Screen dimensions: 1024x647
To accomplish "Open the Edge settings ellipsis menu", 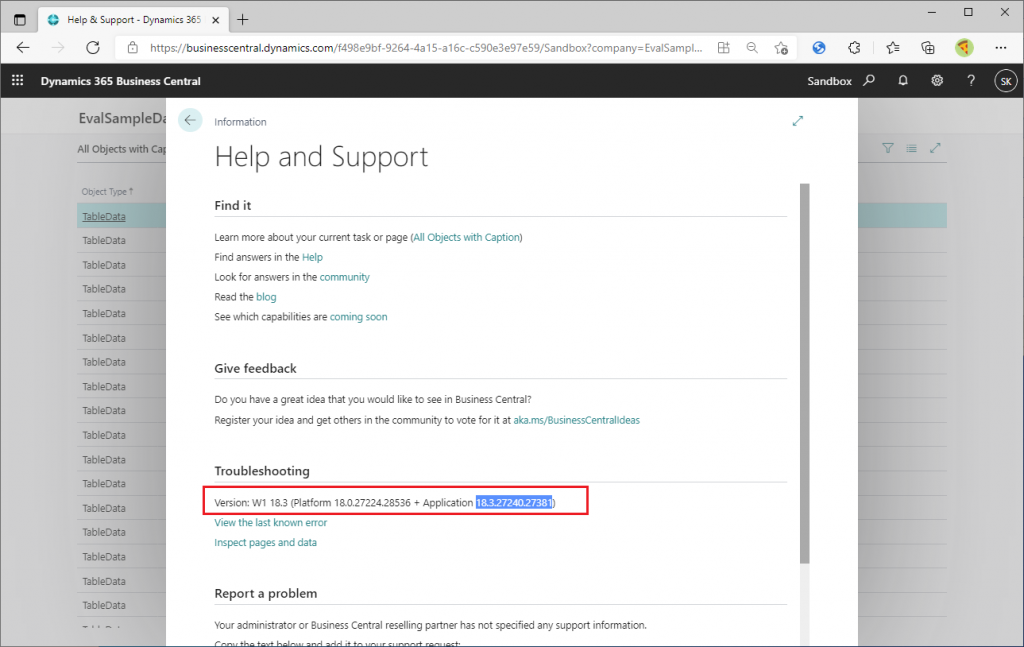I will 1000,47.
